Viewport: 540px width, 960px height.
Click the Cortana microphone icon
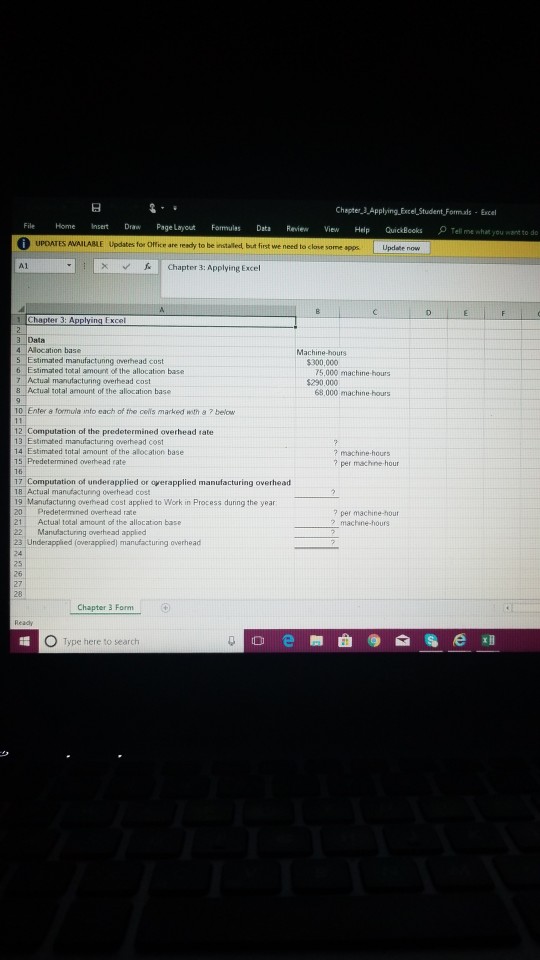pos(232,641)
